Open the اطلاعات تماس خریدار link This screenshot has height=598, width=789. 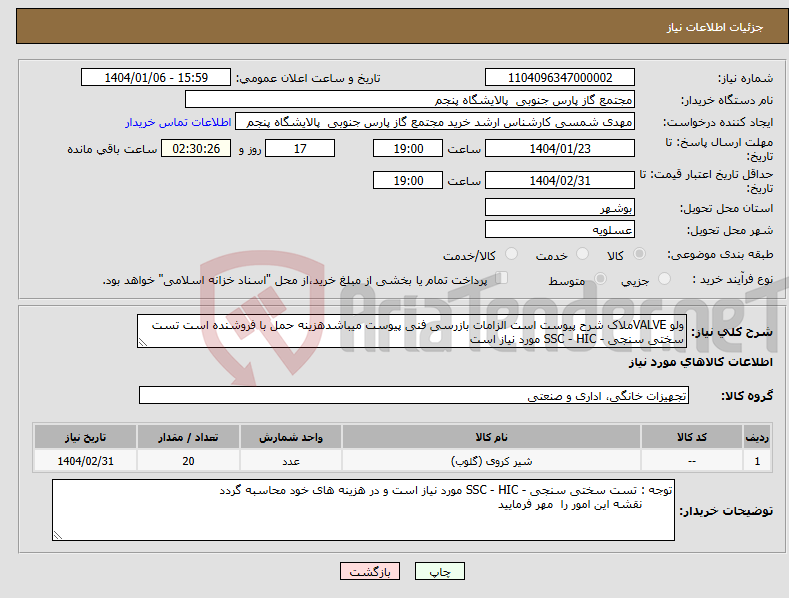178,122
